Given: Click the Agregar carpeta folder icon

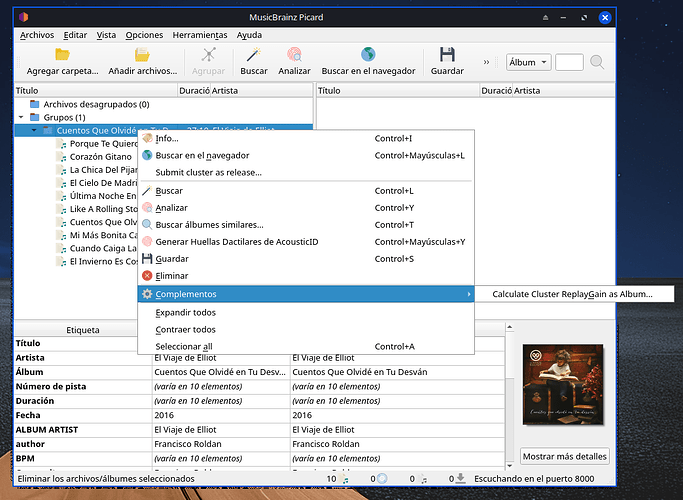Looking at the screenshot, I should (62, 55).
